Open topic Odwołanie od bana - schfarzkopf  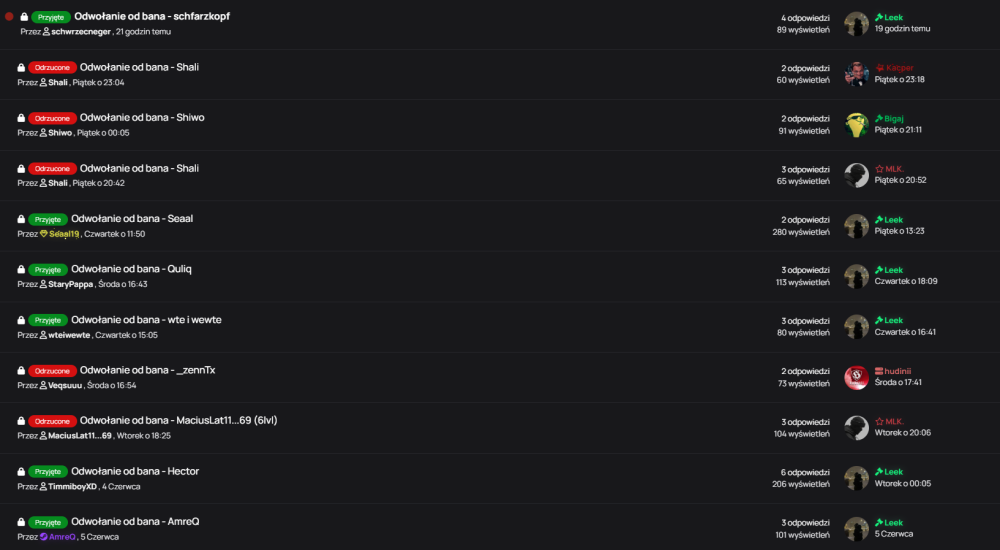tap(152, 16)
